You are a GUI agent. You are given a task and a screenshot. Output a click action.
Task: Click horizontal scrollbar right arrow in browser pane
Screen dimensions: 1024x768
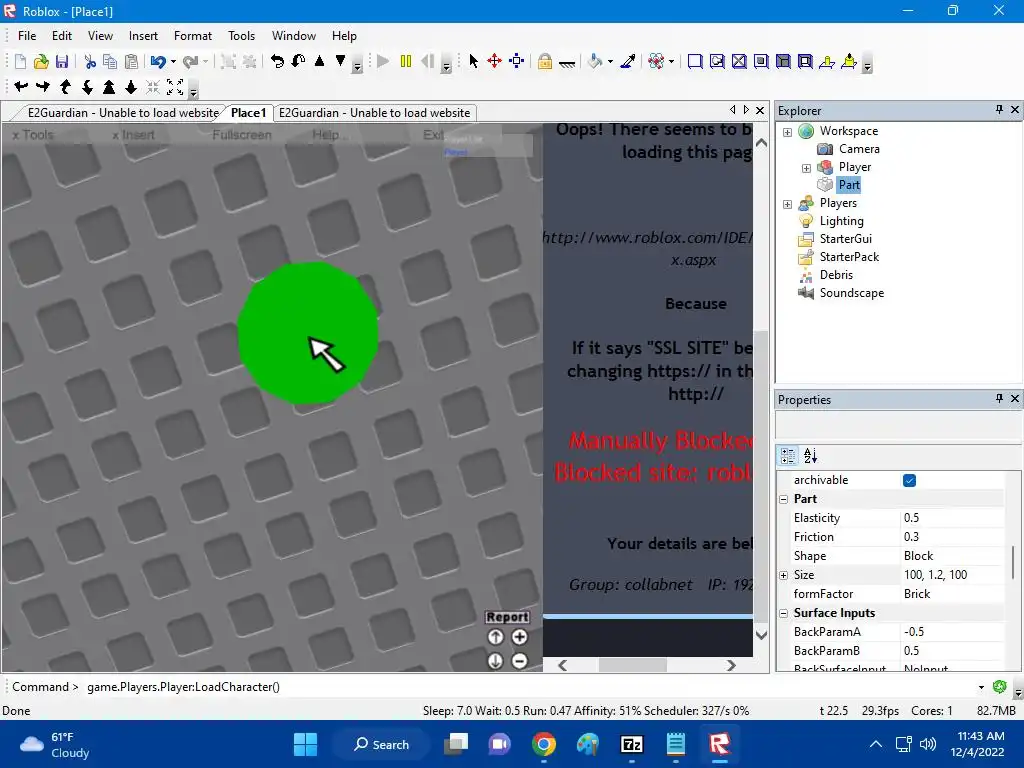pyautogui.click(x=731, y=665)
